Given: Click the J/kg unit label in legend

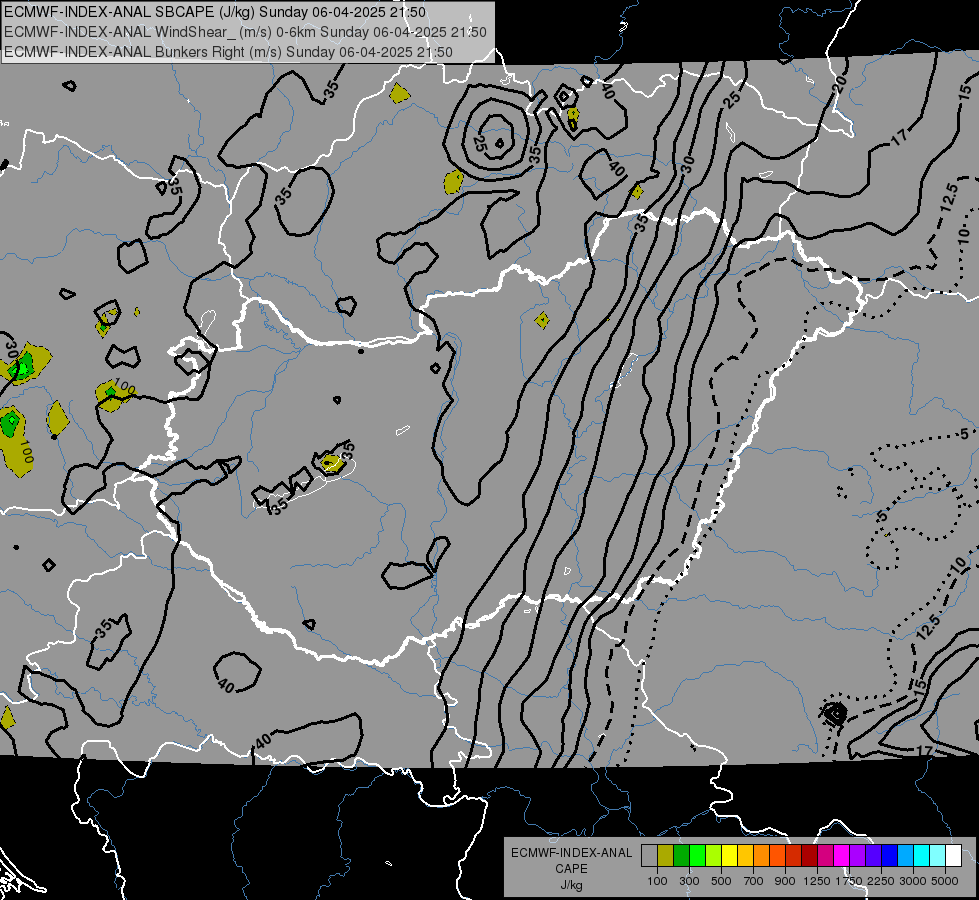Looking at the screenshot, I should pyautogui.click(x=571, y=885).
